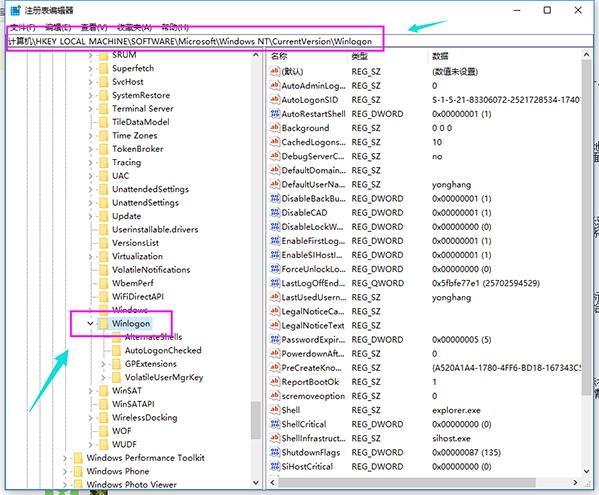The image size is (599, 495).
Task: Collapse the Winlogon key
Action: pyautogui.click(x=90, y=324)
